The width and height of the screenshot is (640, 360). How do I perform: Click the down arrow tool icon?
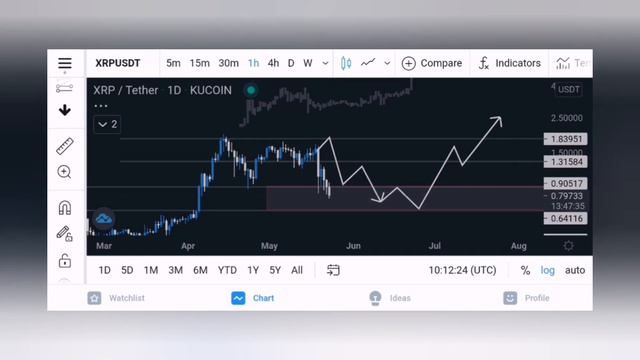(x=64, y=110)
